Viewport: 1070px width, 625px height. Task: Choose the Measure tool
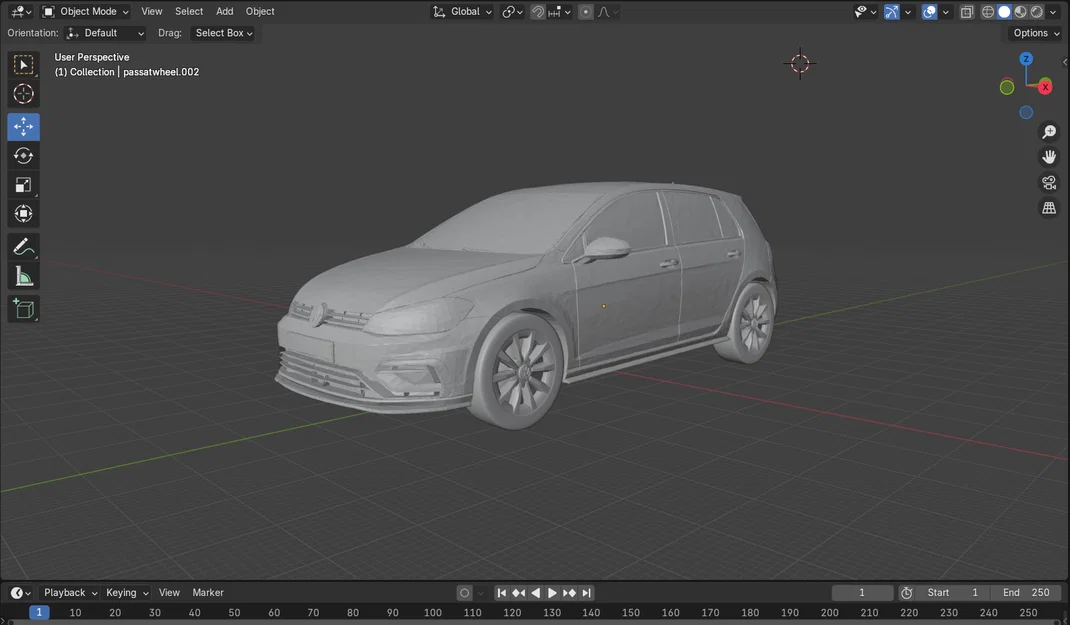[x=23, y=276]
